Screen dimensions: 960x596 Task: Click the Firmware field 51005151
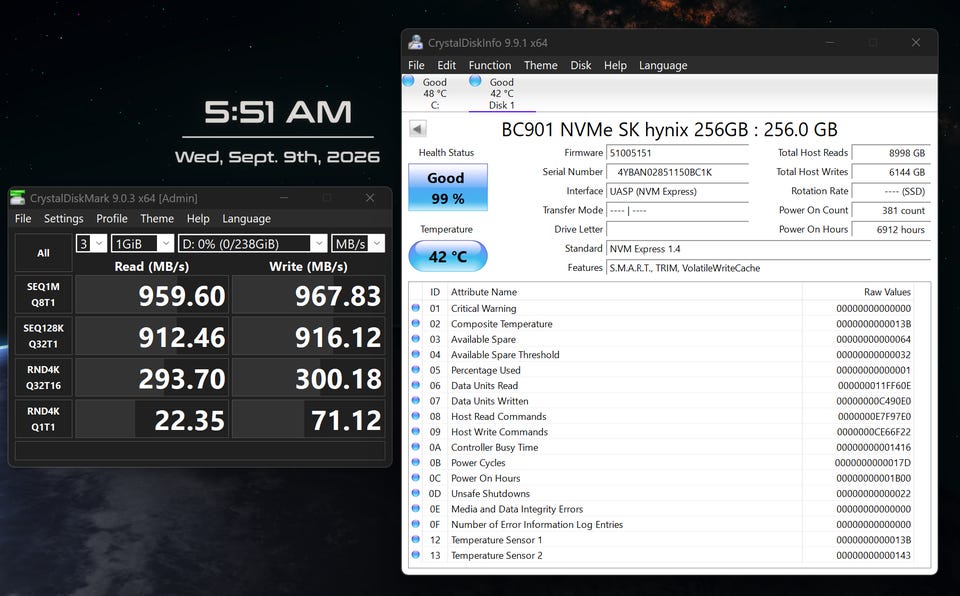[x=677, y=153]
